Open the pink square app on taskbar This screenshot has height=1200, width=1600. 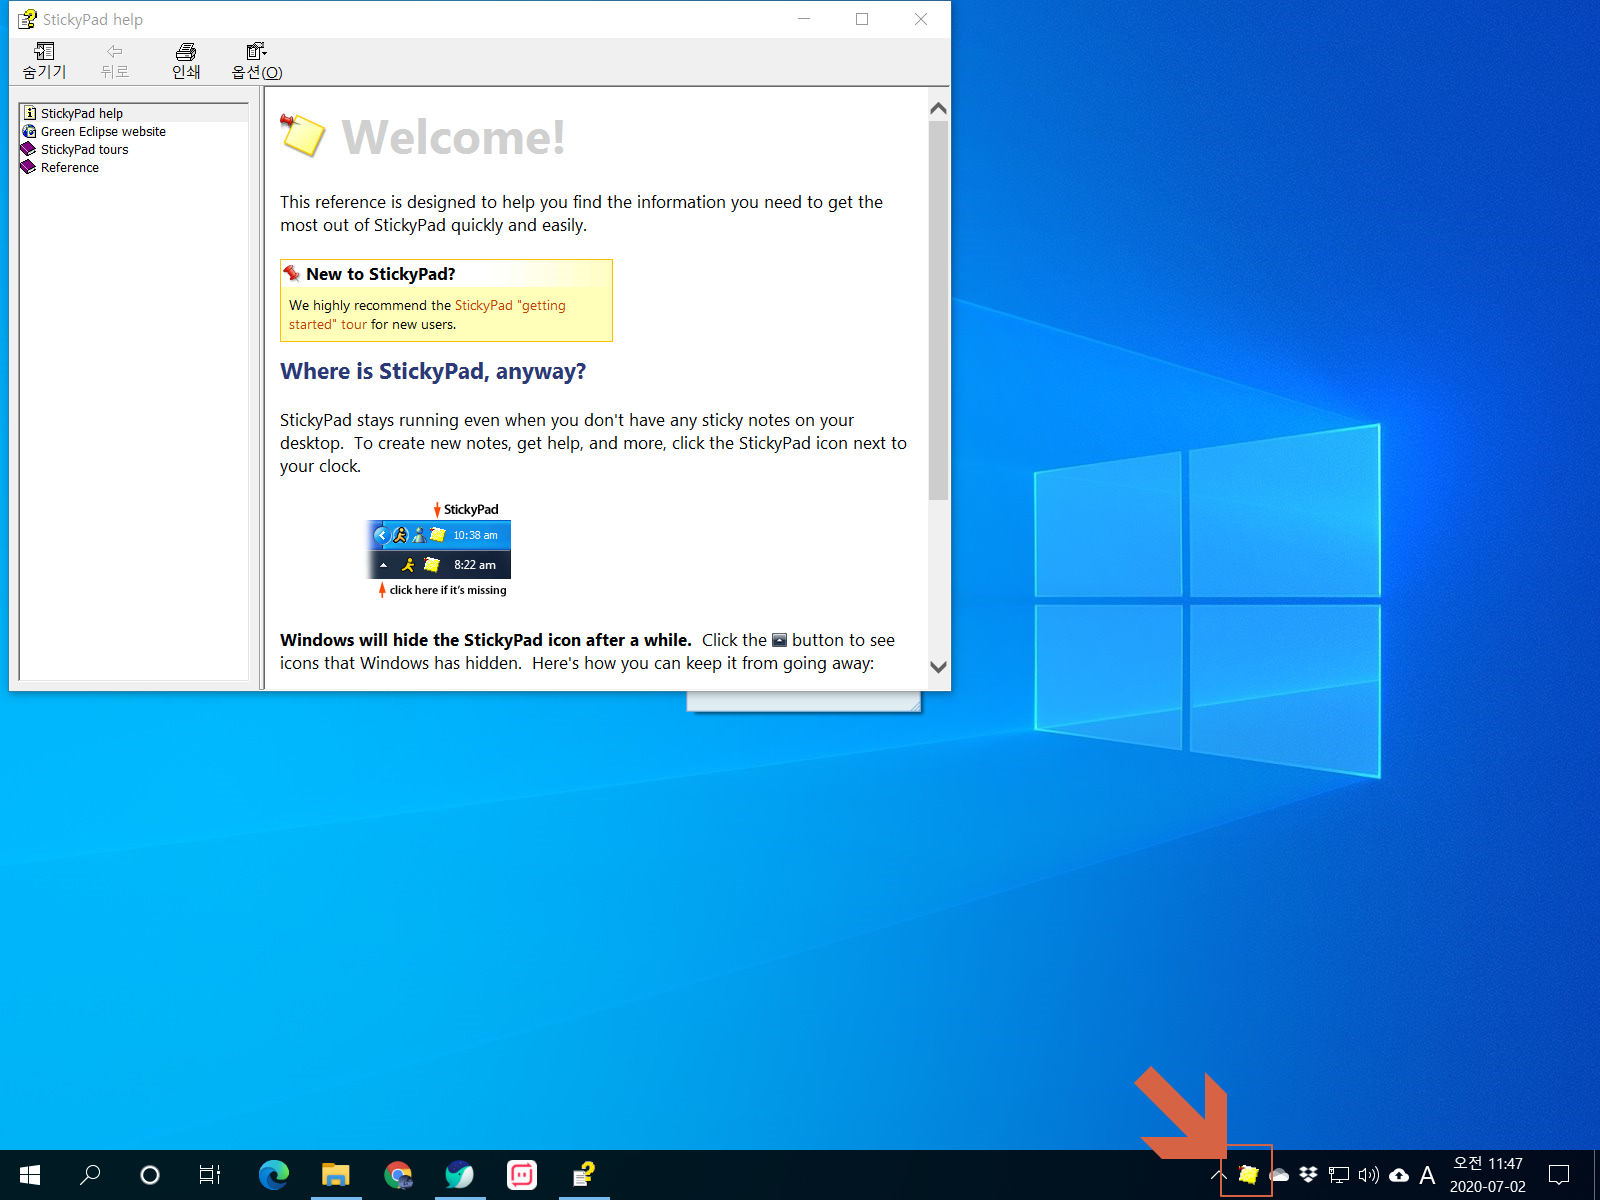[x=522, y=1175]
